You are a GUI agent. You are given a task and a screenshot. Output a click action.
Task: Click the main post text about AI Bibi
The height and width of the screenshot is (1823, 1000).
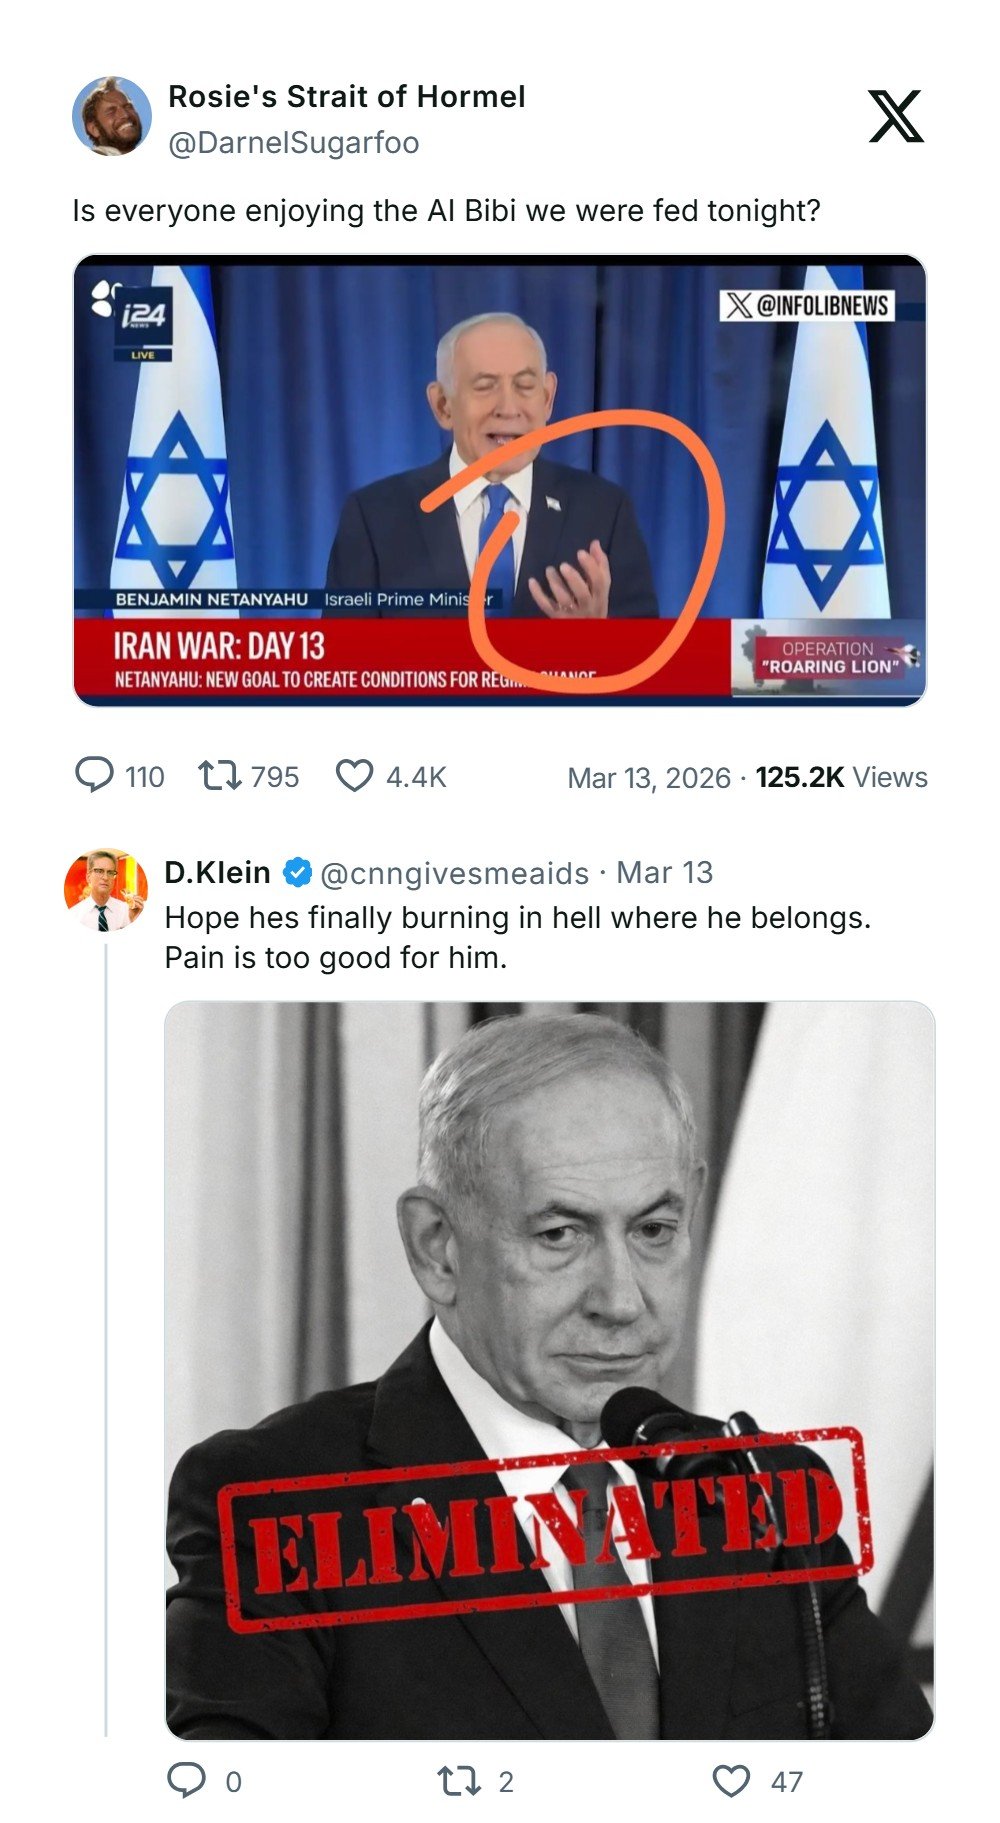[x=446, y=211]
